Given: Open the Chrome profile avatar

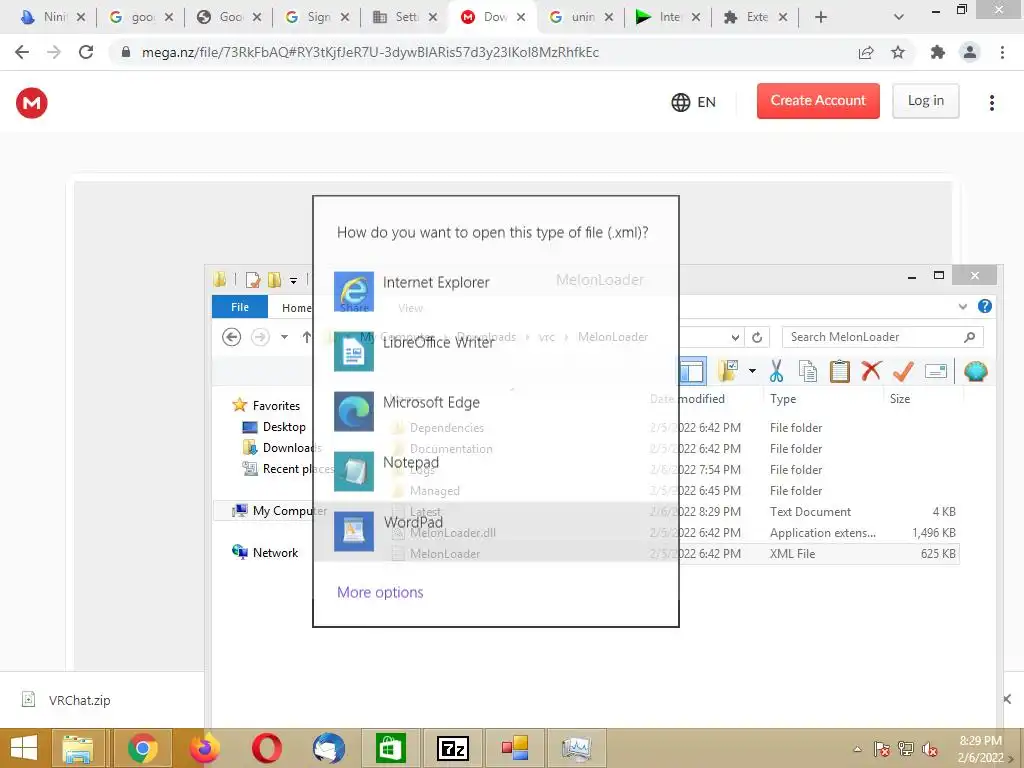Looking at the screenshot, I should (970, 52).
